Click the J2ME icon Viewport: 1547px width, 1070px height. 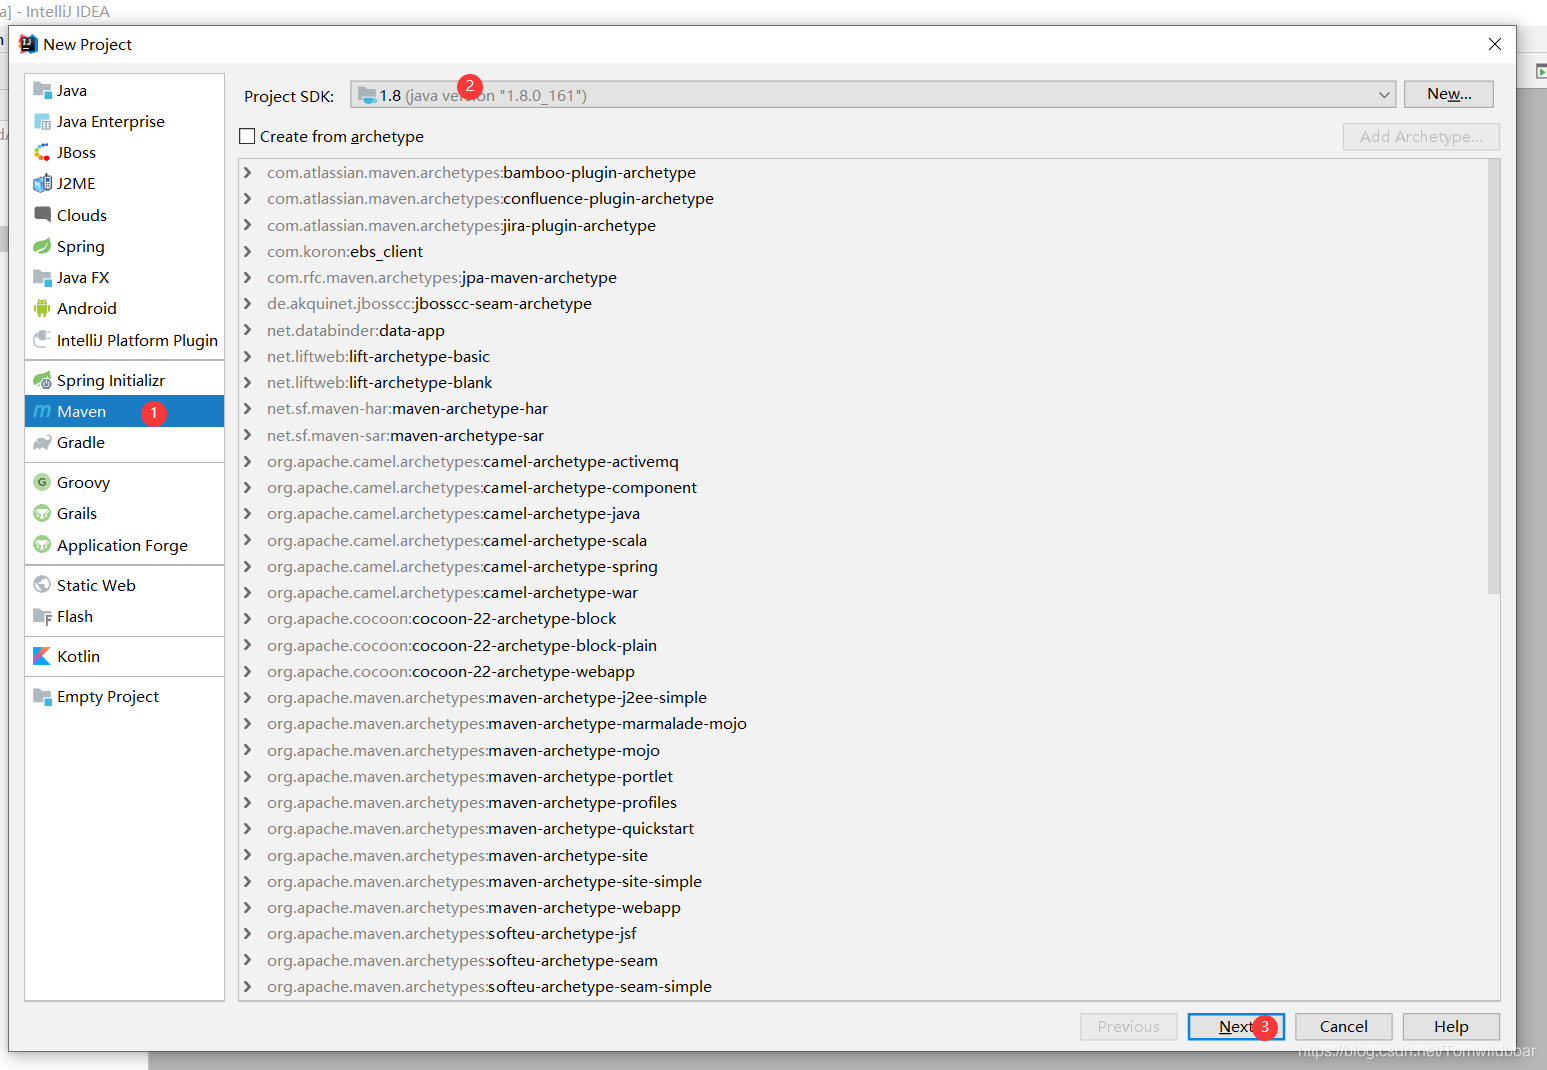[x=42, y=183]
